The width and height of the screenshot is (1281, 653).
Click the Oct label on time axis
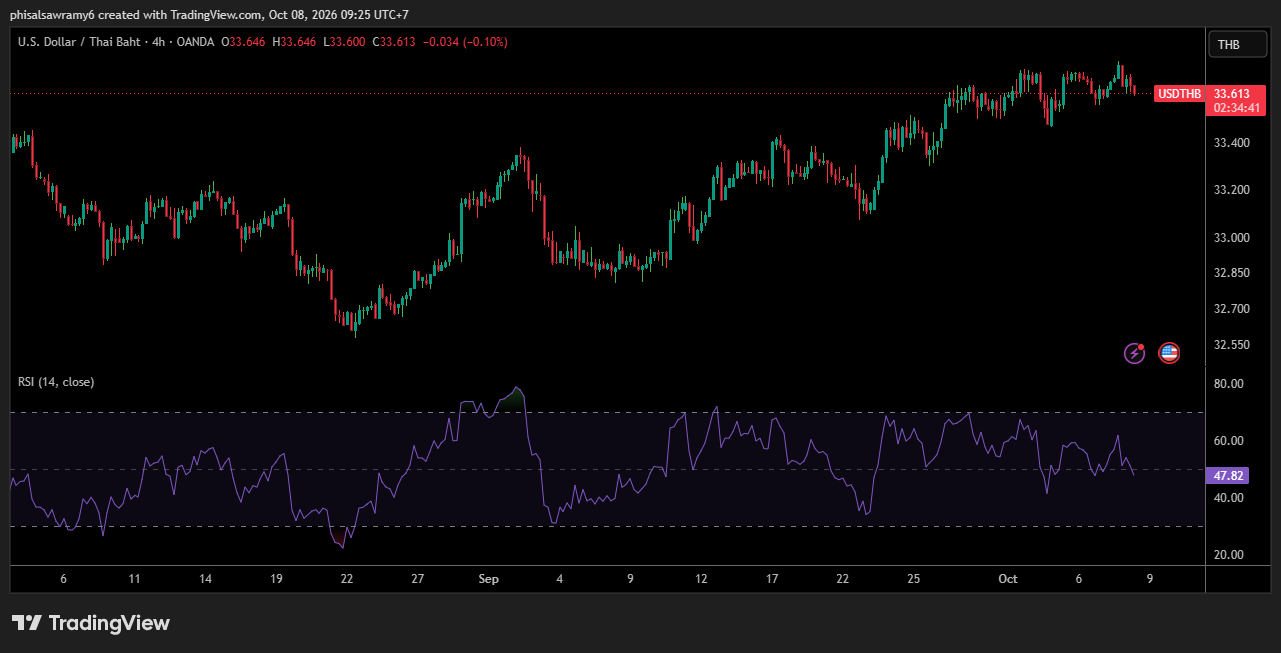click(1008, 579)
